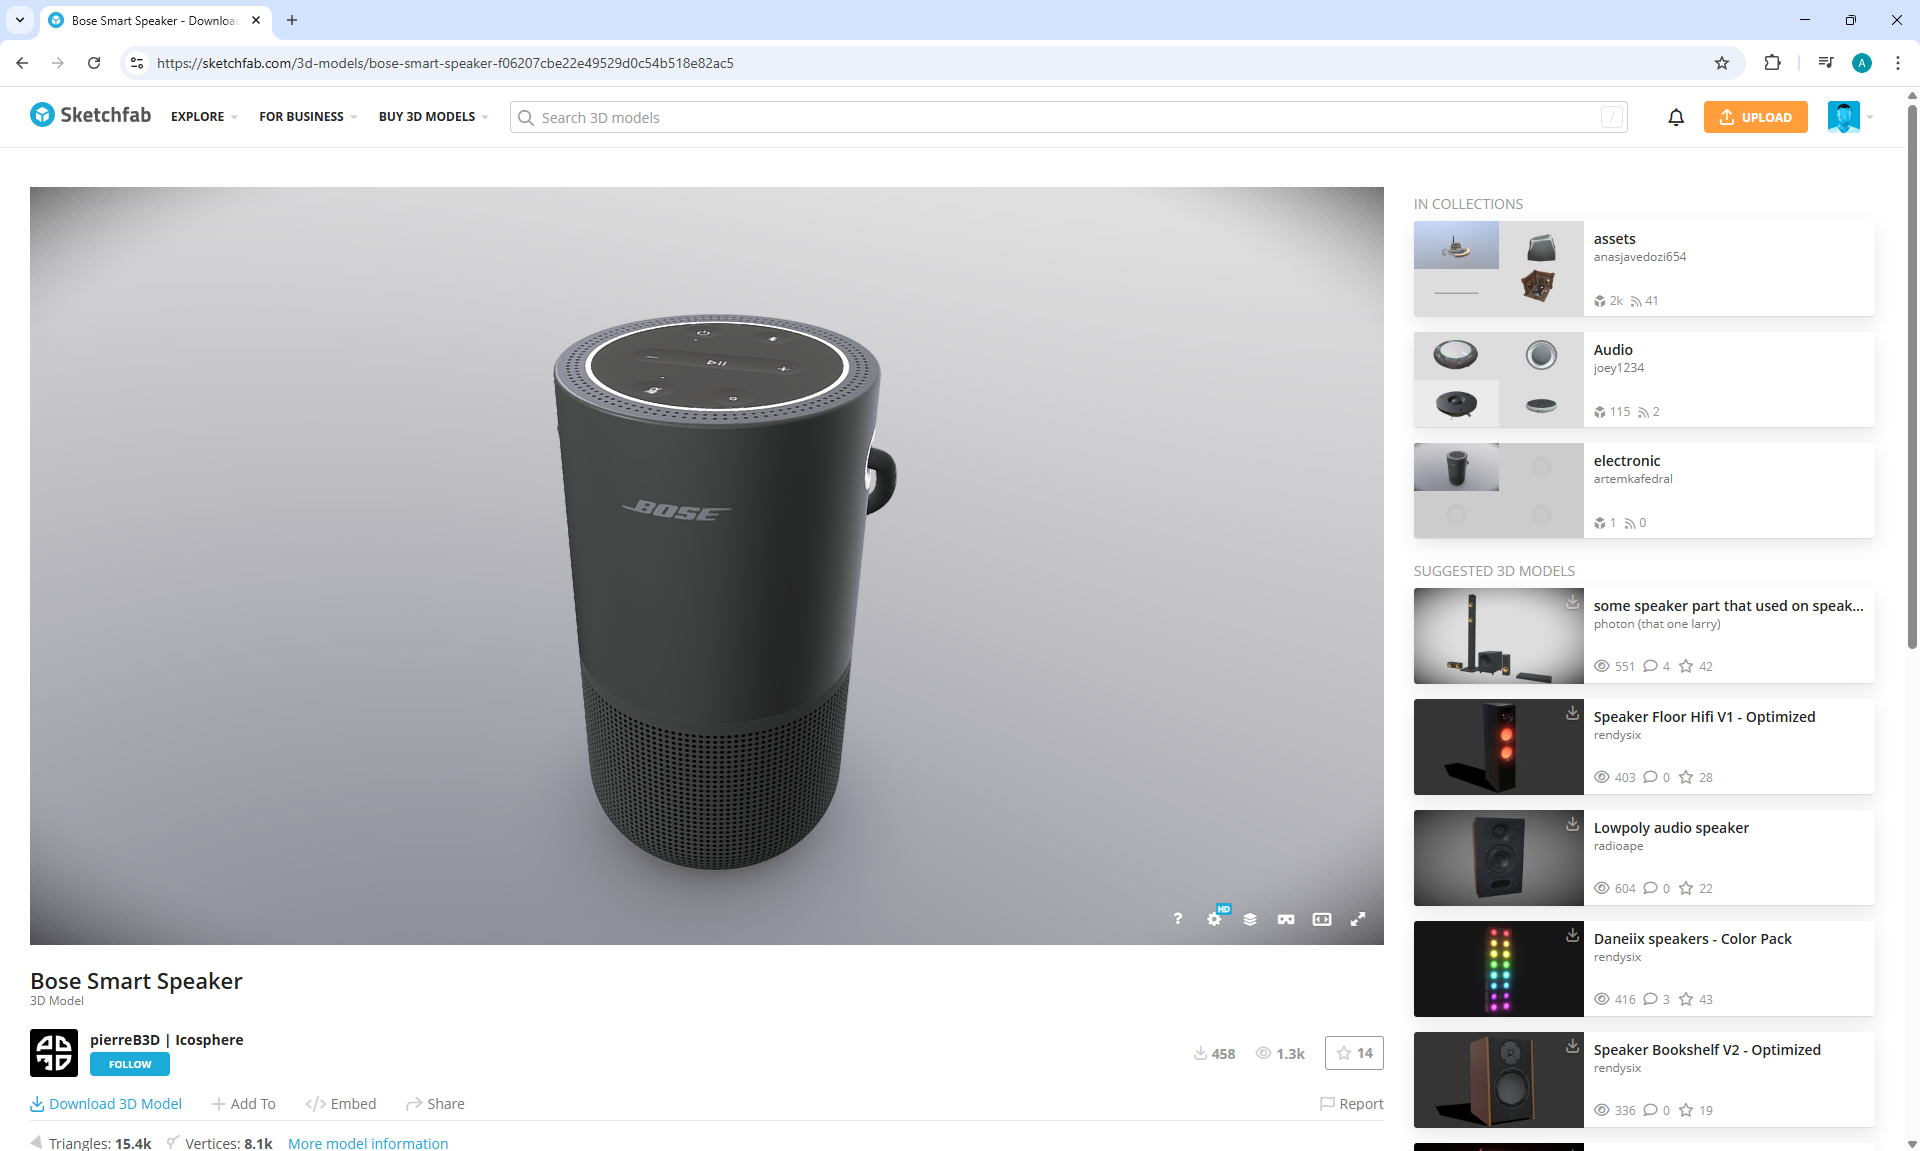Toggle theater mode in the viewer

(x=1322, y=919)
